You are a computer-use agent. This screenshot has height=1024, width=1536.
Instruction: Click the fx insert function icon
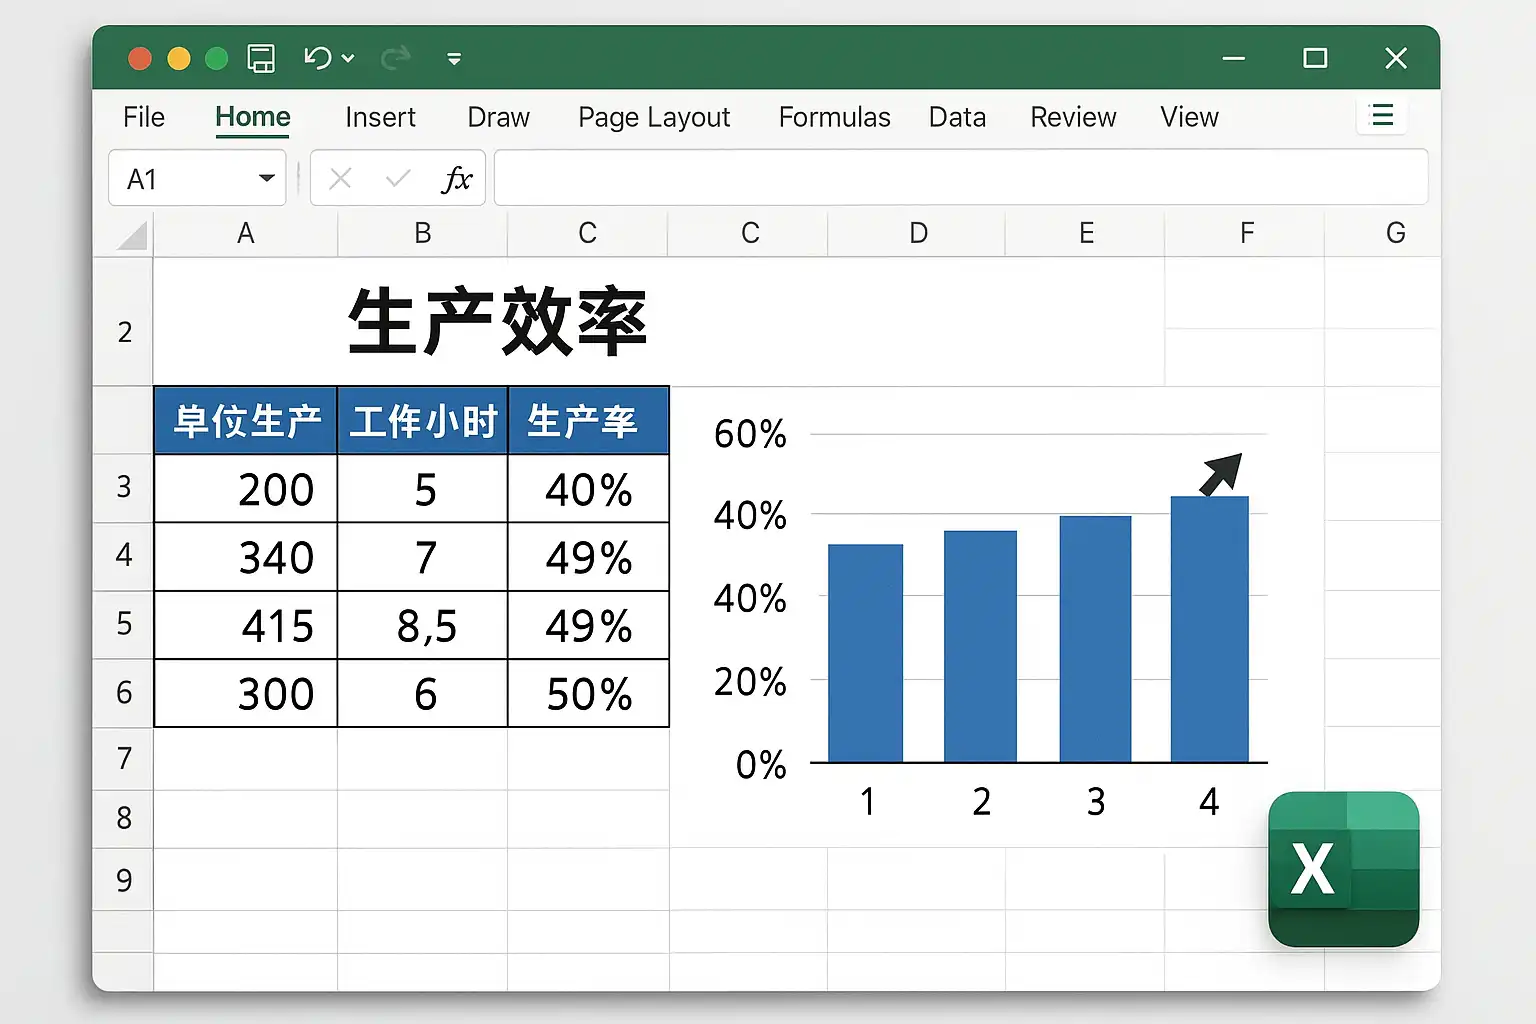[x=457, y=179]
